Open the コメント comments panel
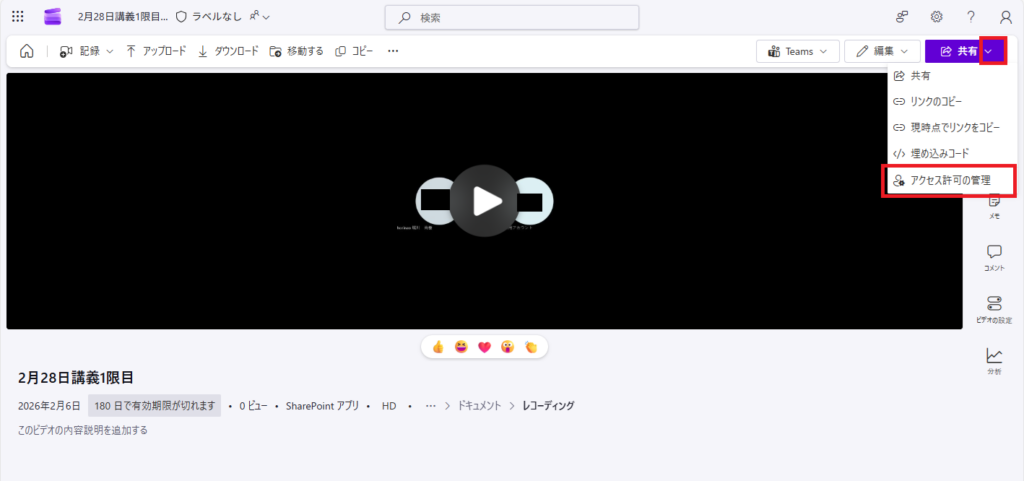 click(x=994, y=257)
